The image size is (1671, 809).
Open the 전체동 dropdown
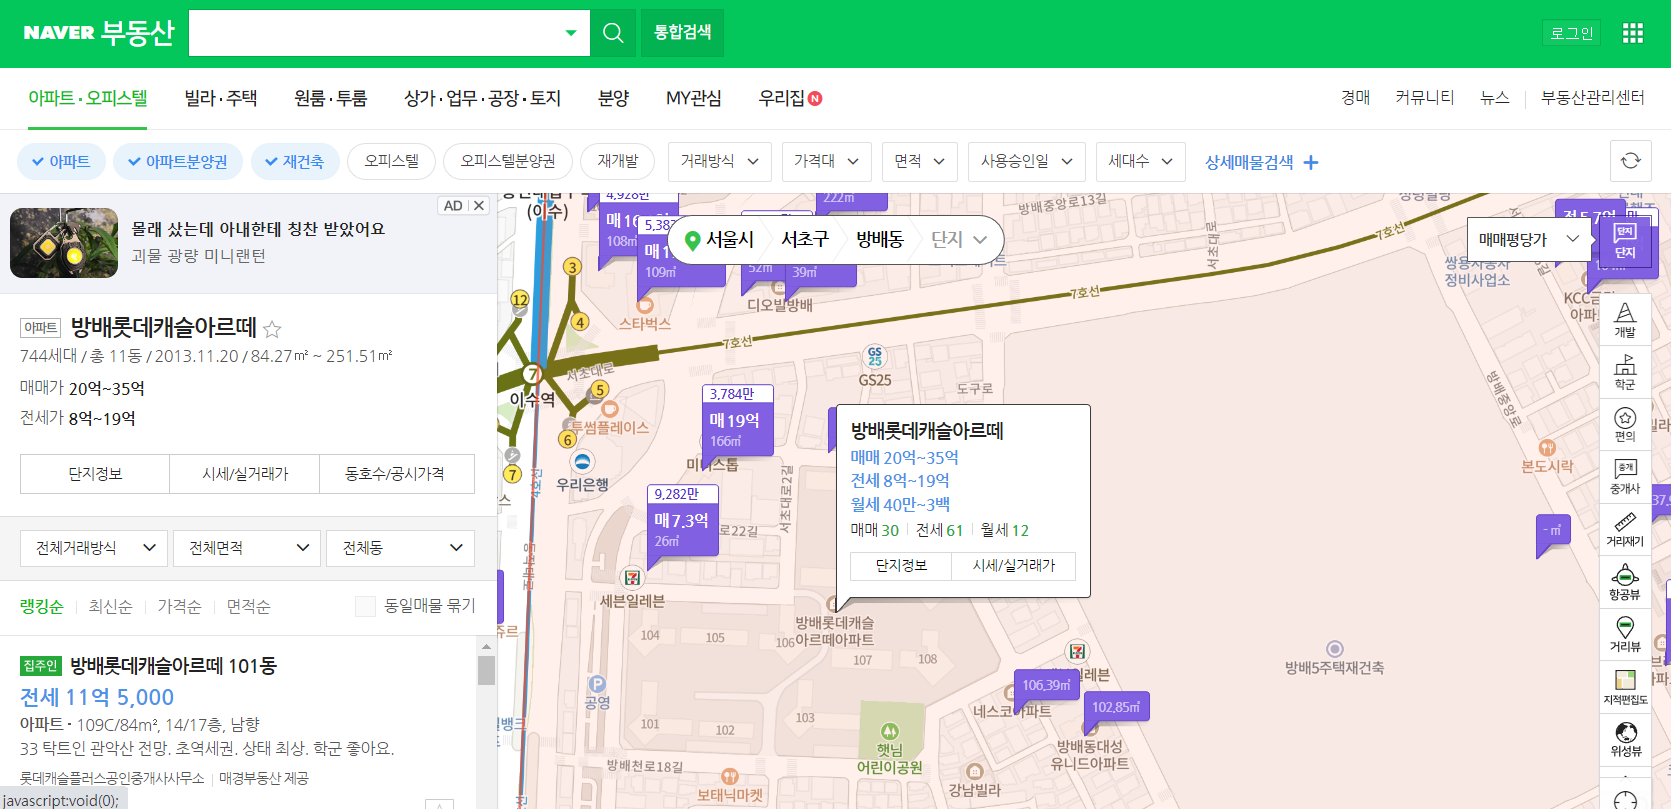[x=400, y=548]
